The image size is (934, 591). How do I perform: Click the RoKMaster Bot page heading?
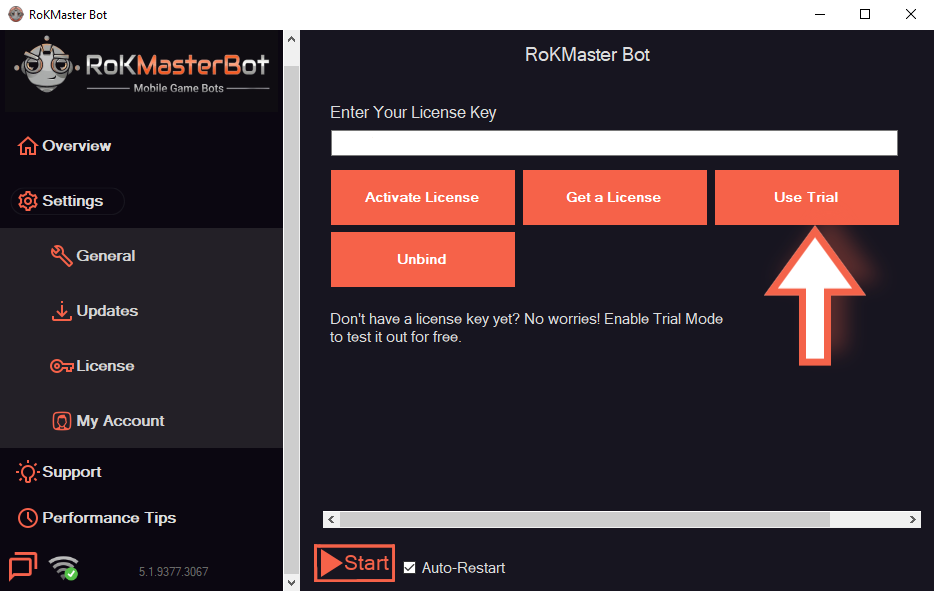(x=587, y=55)
